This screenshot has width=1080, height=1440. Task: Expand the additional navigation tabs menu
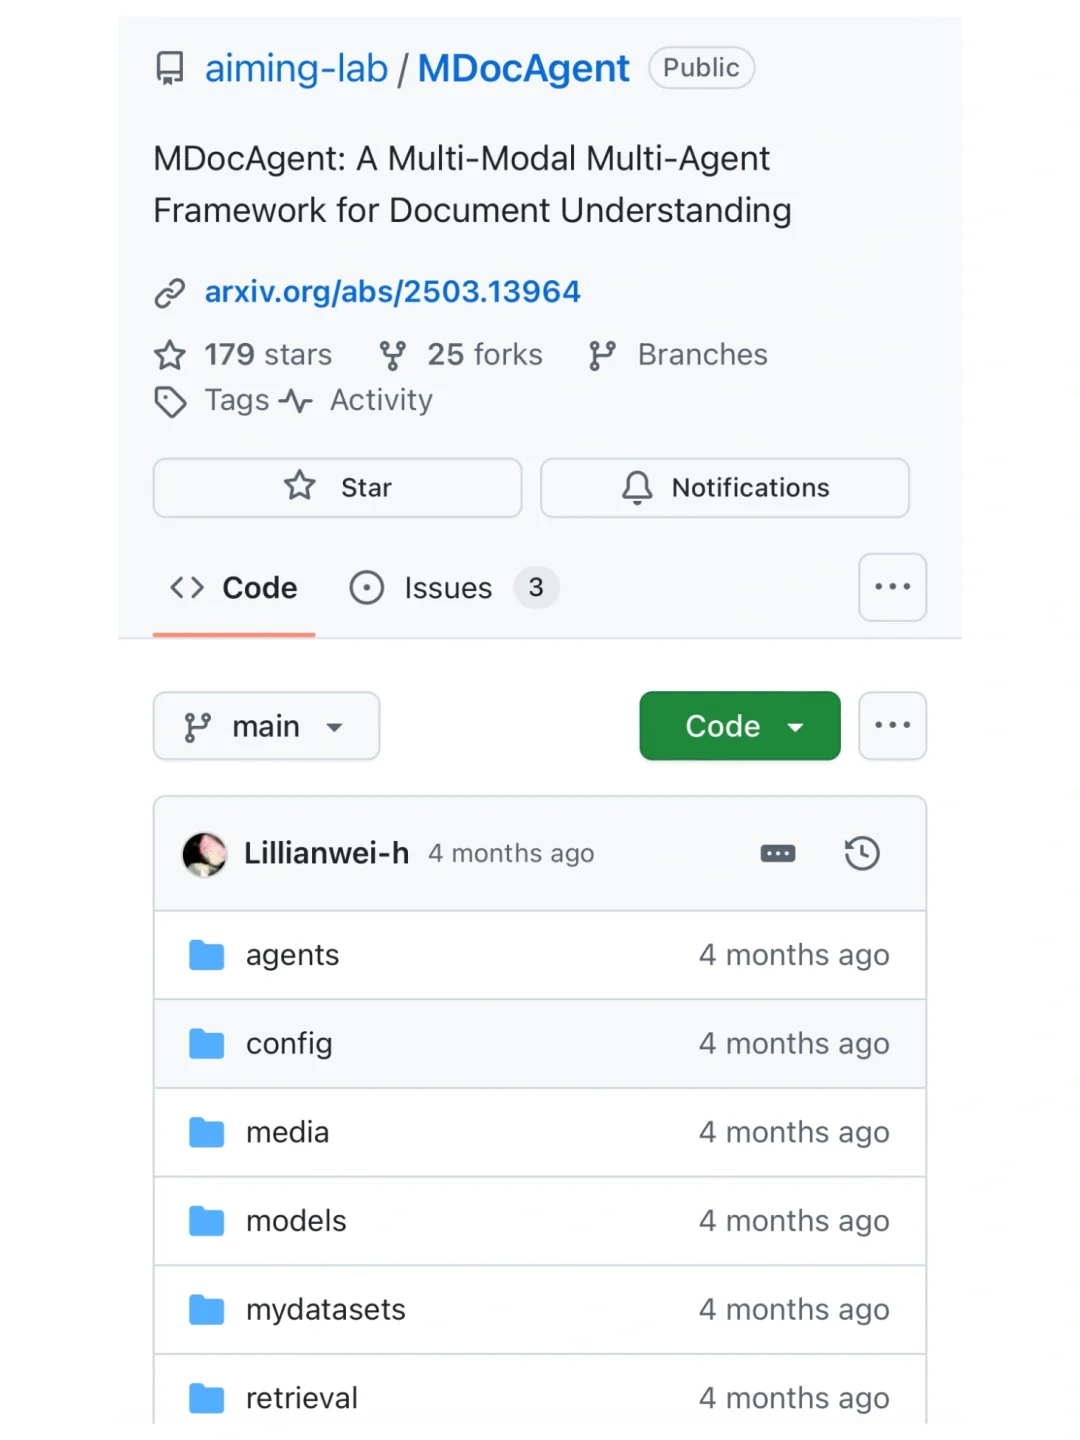(x=892, y=587)
